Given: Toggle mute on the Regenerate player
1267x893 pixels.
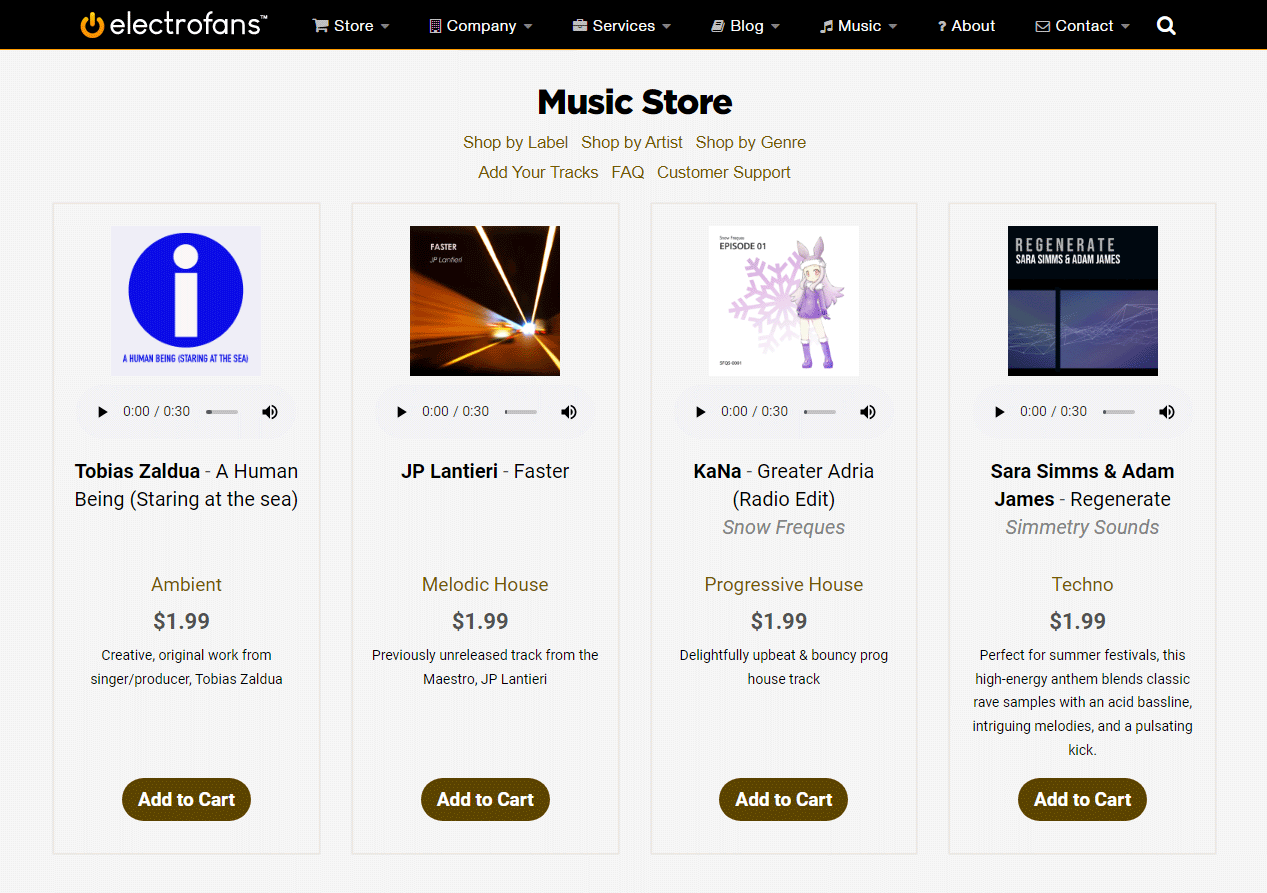Looking at the screenshot, I should pos(1166,412).
